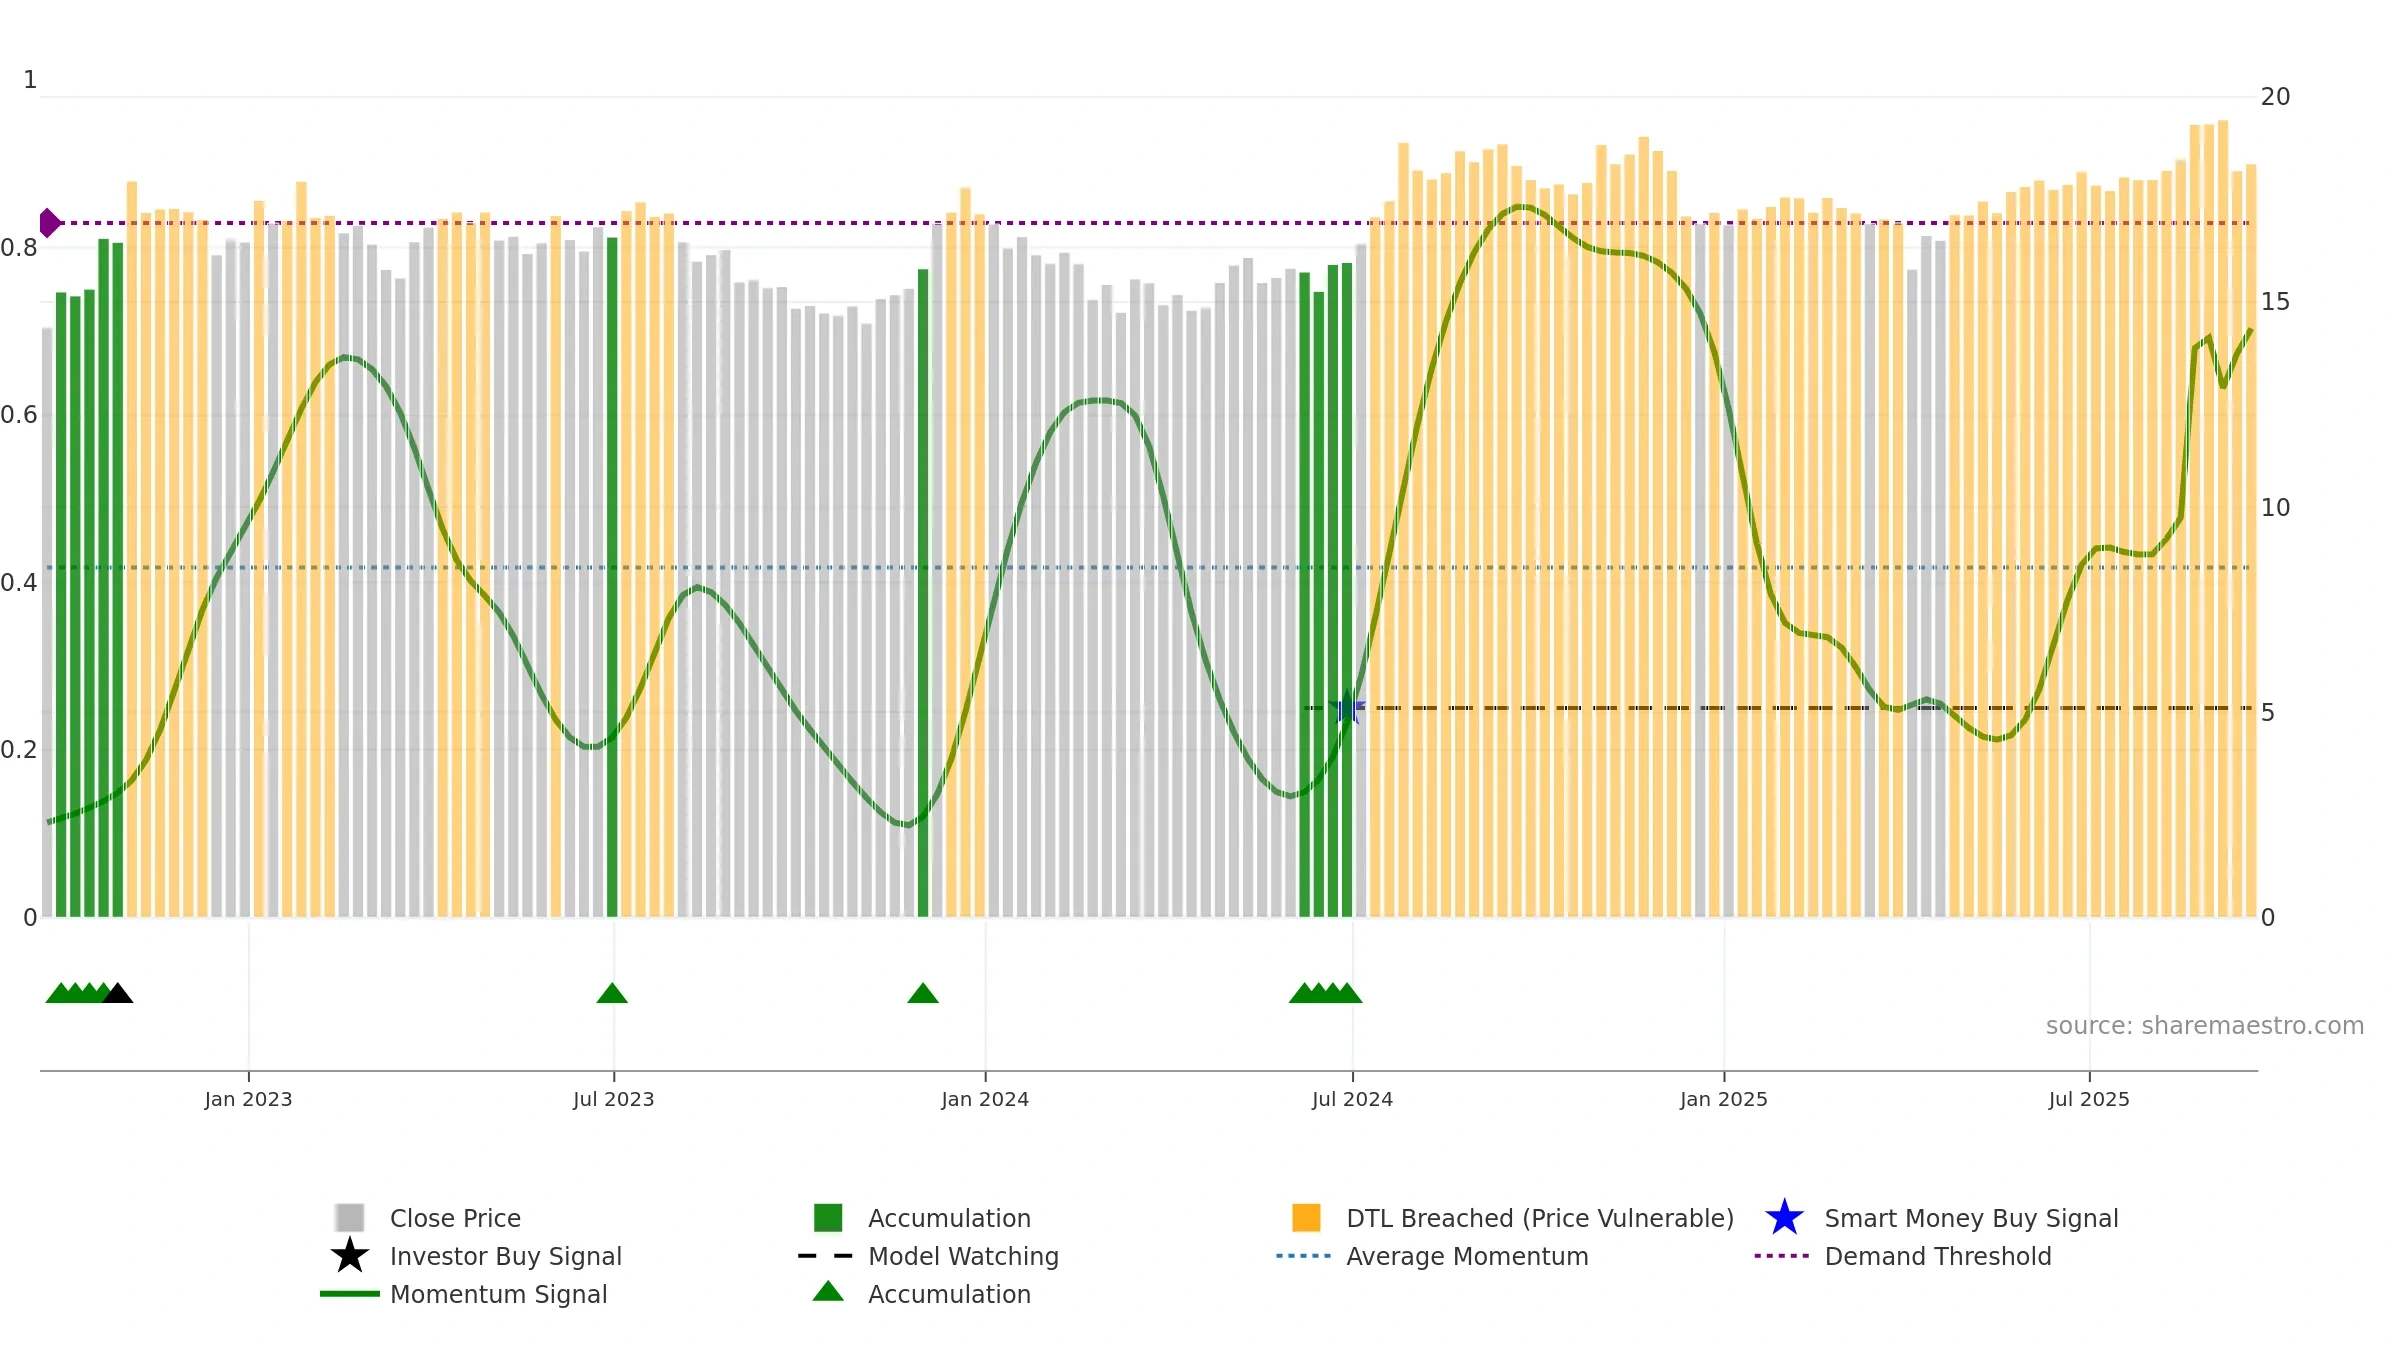Screen dimensions: 2400x1350
Task: Toggle the Momentum Signal legend entry
Action: tap(498, 1294)
